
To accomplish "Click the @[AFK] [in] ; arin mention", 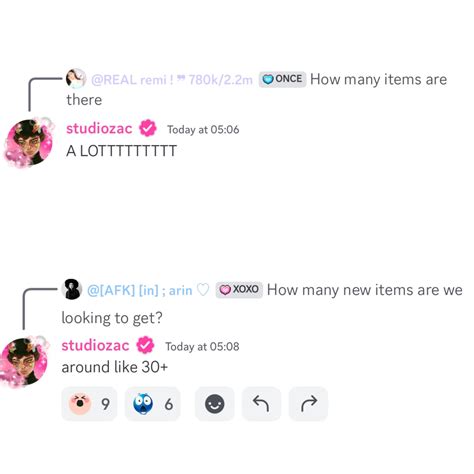I will point(148,290).
